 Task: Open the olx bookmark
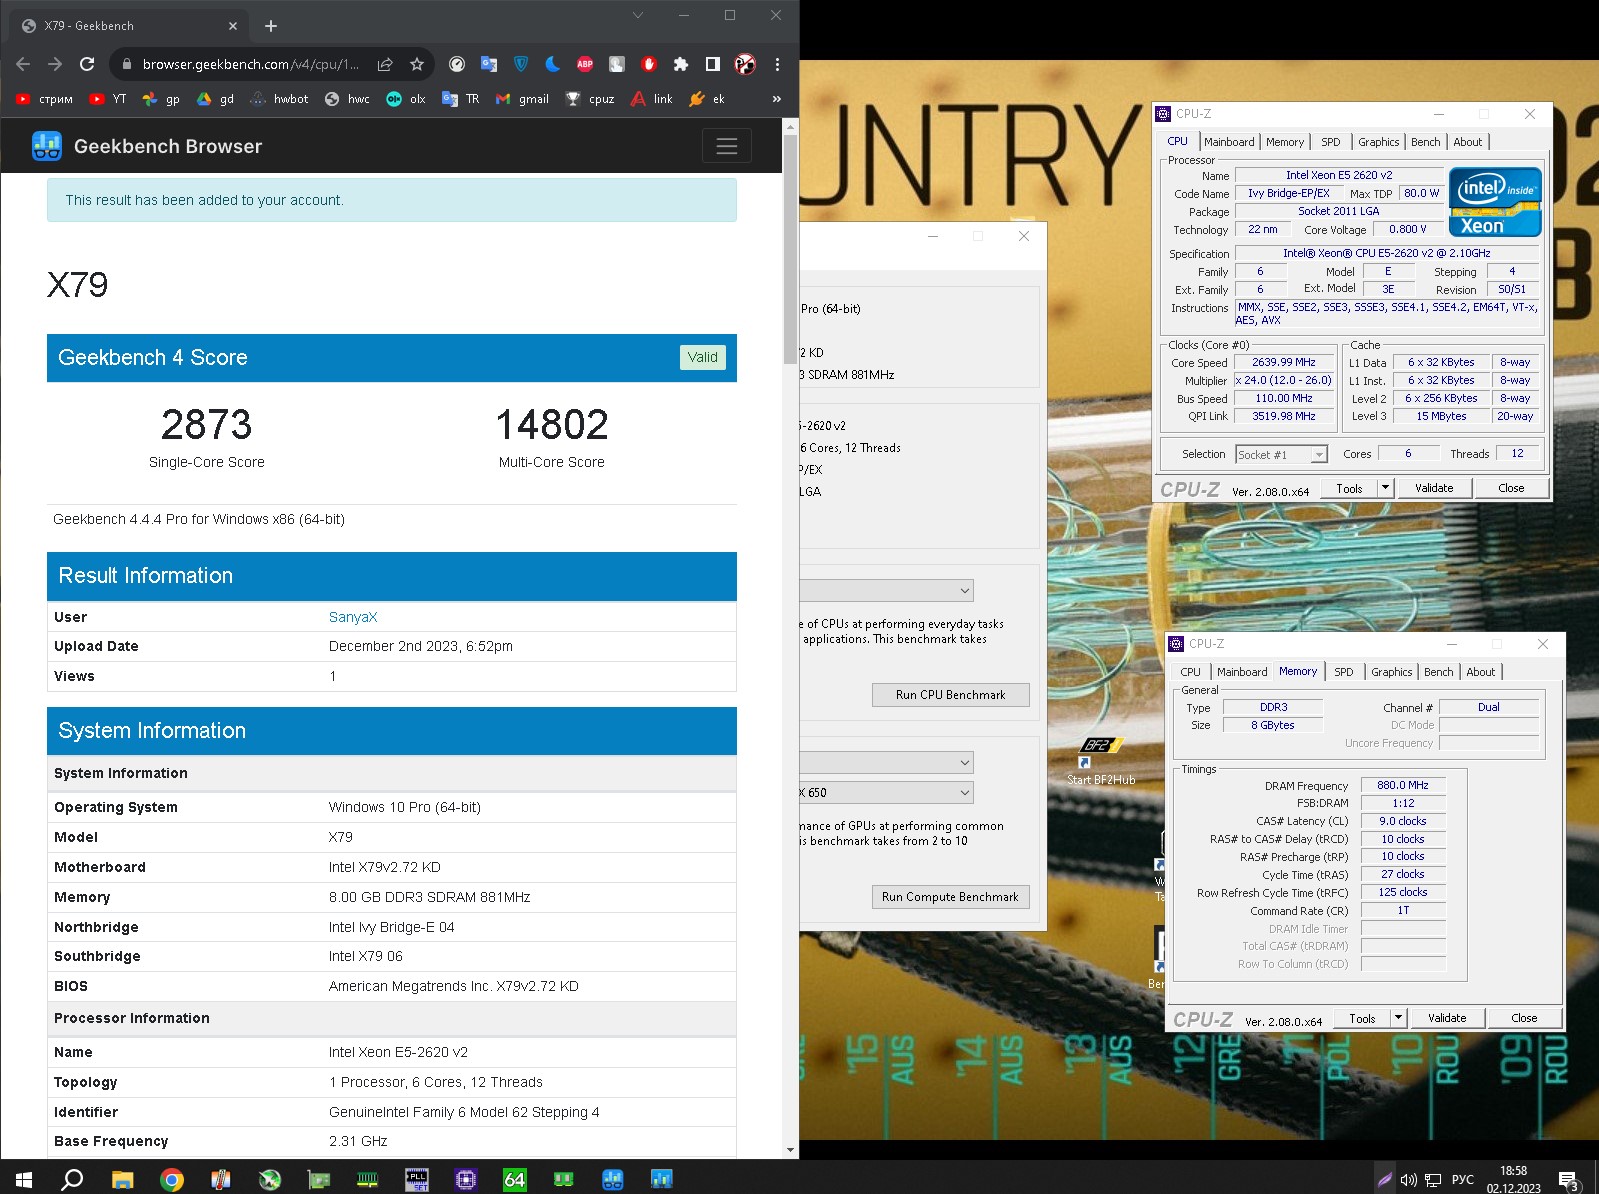(406, 99)
